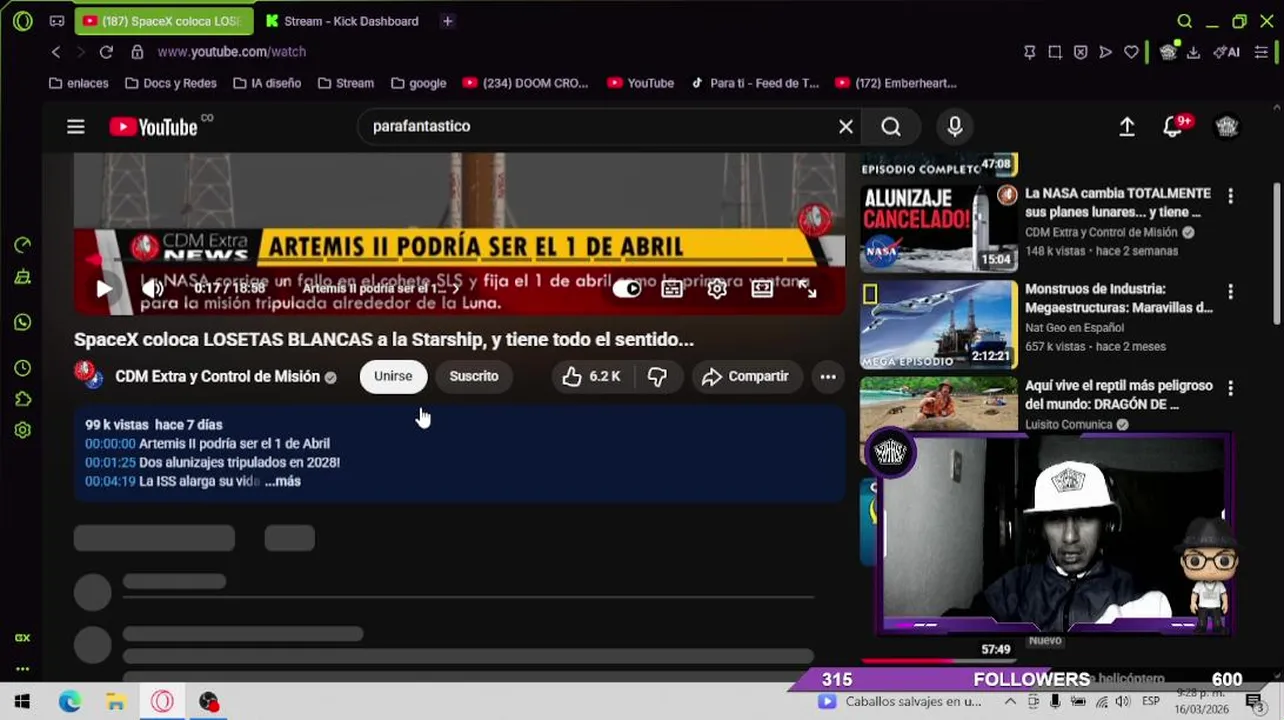Open options for Aquí vive el reptil video

[1230, 388]
